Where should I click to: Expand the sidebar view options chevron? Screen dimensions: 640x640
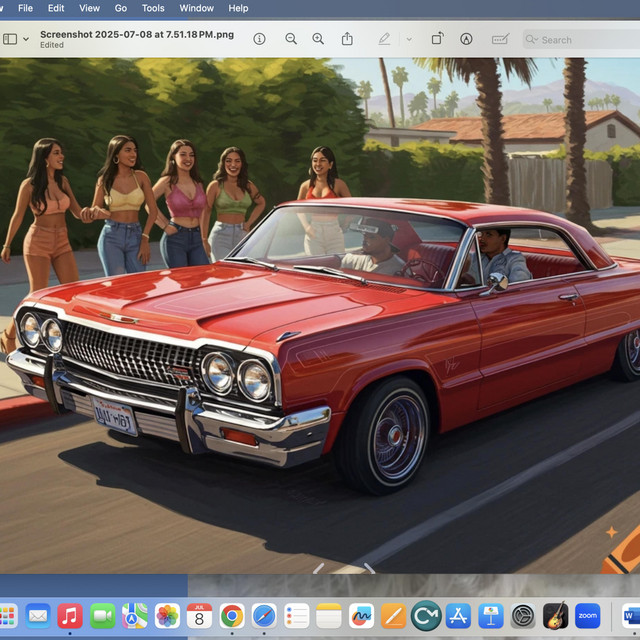pos(26,39)
